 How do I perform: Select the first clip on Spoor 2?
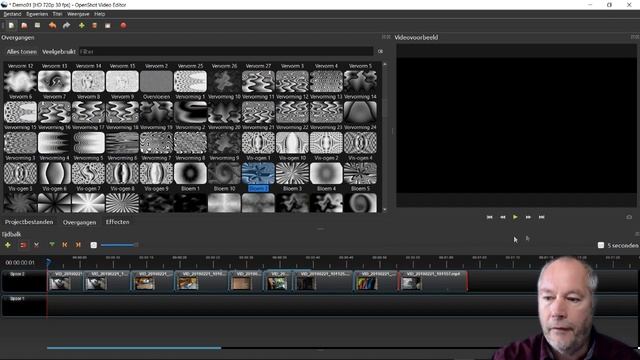click(x=65, y=281)
